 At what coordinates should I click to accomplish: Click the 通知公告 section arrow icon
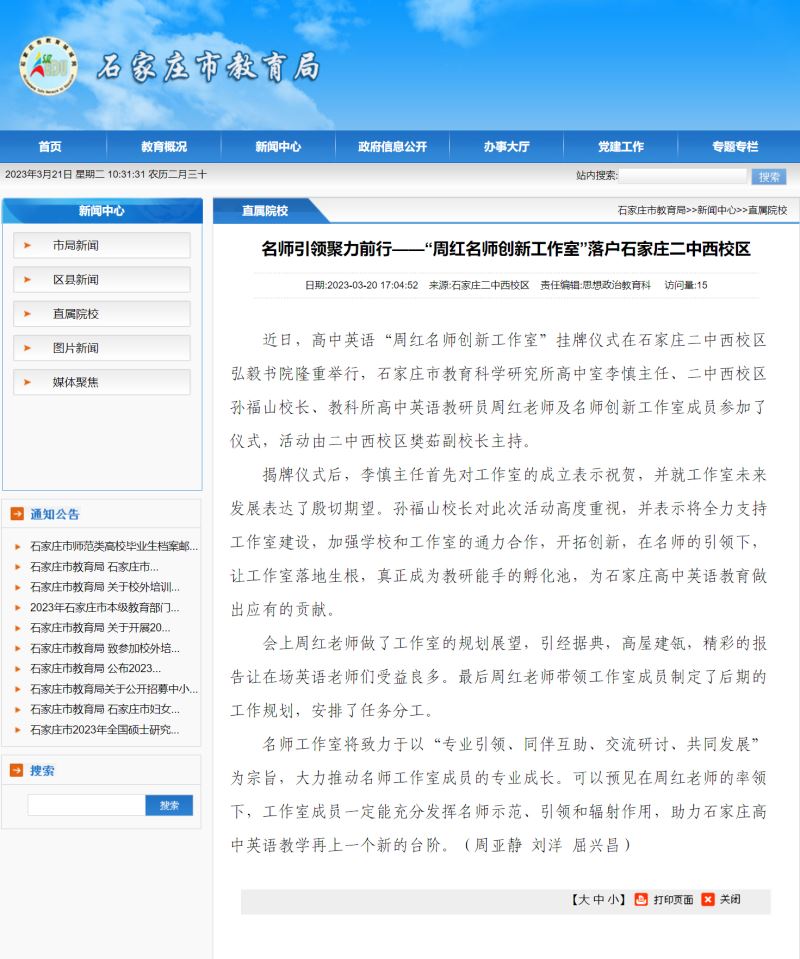pos(17,514)
